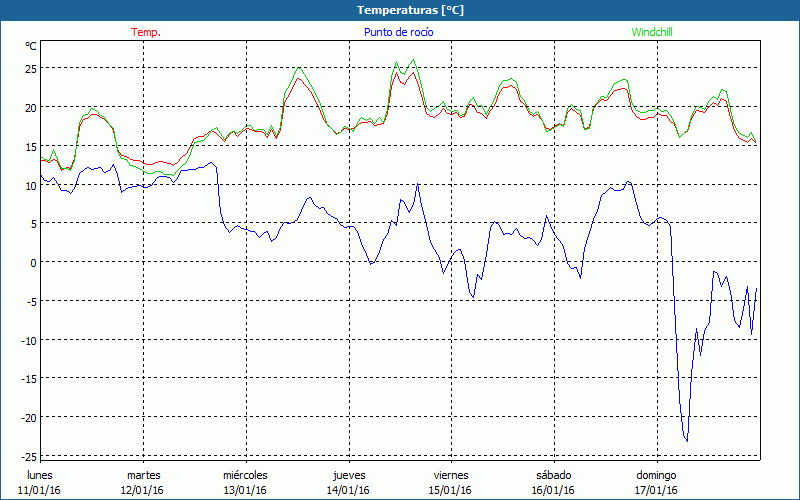Click the Temperaturas [ºC] chart title bar
The image size is (800, 500).
click(399, 10)
